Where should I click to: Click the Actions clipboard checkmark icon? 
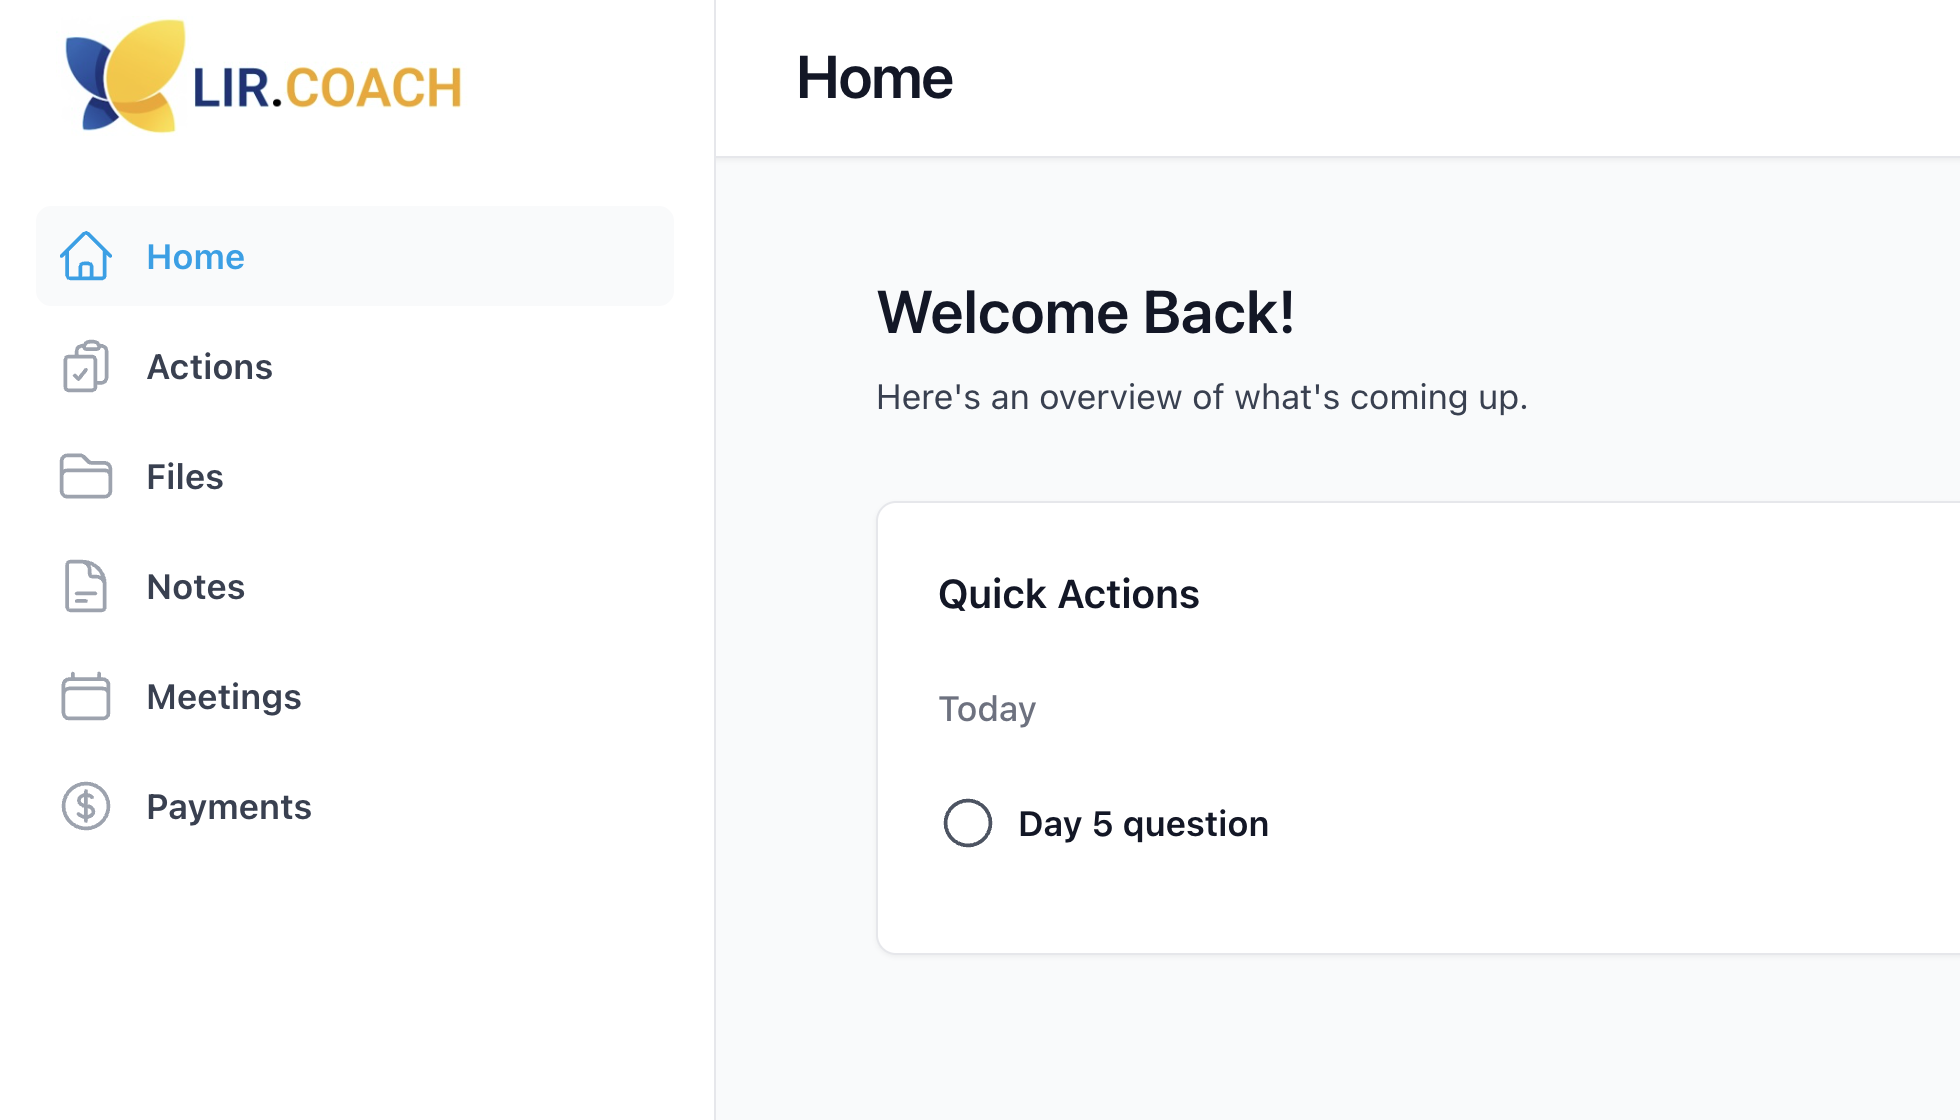(86, 367)
